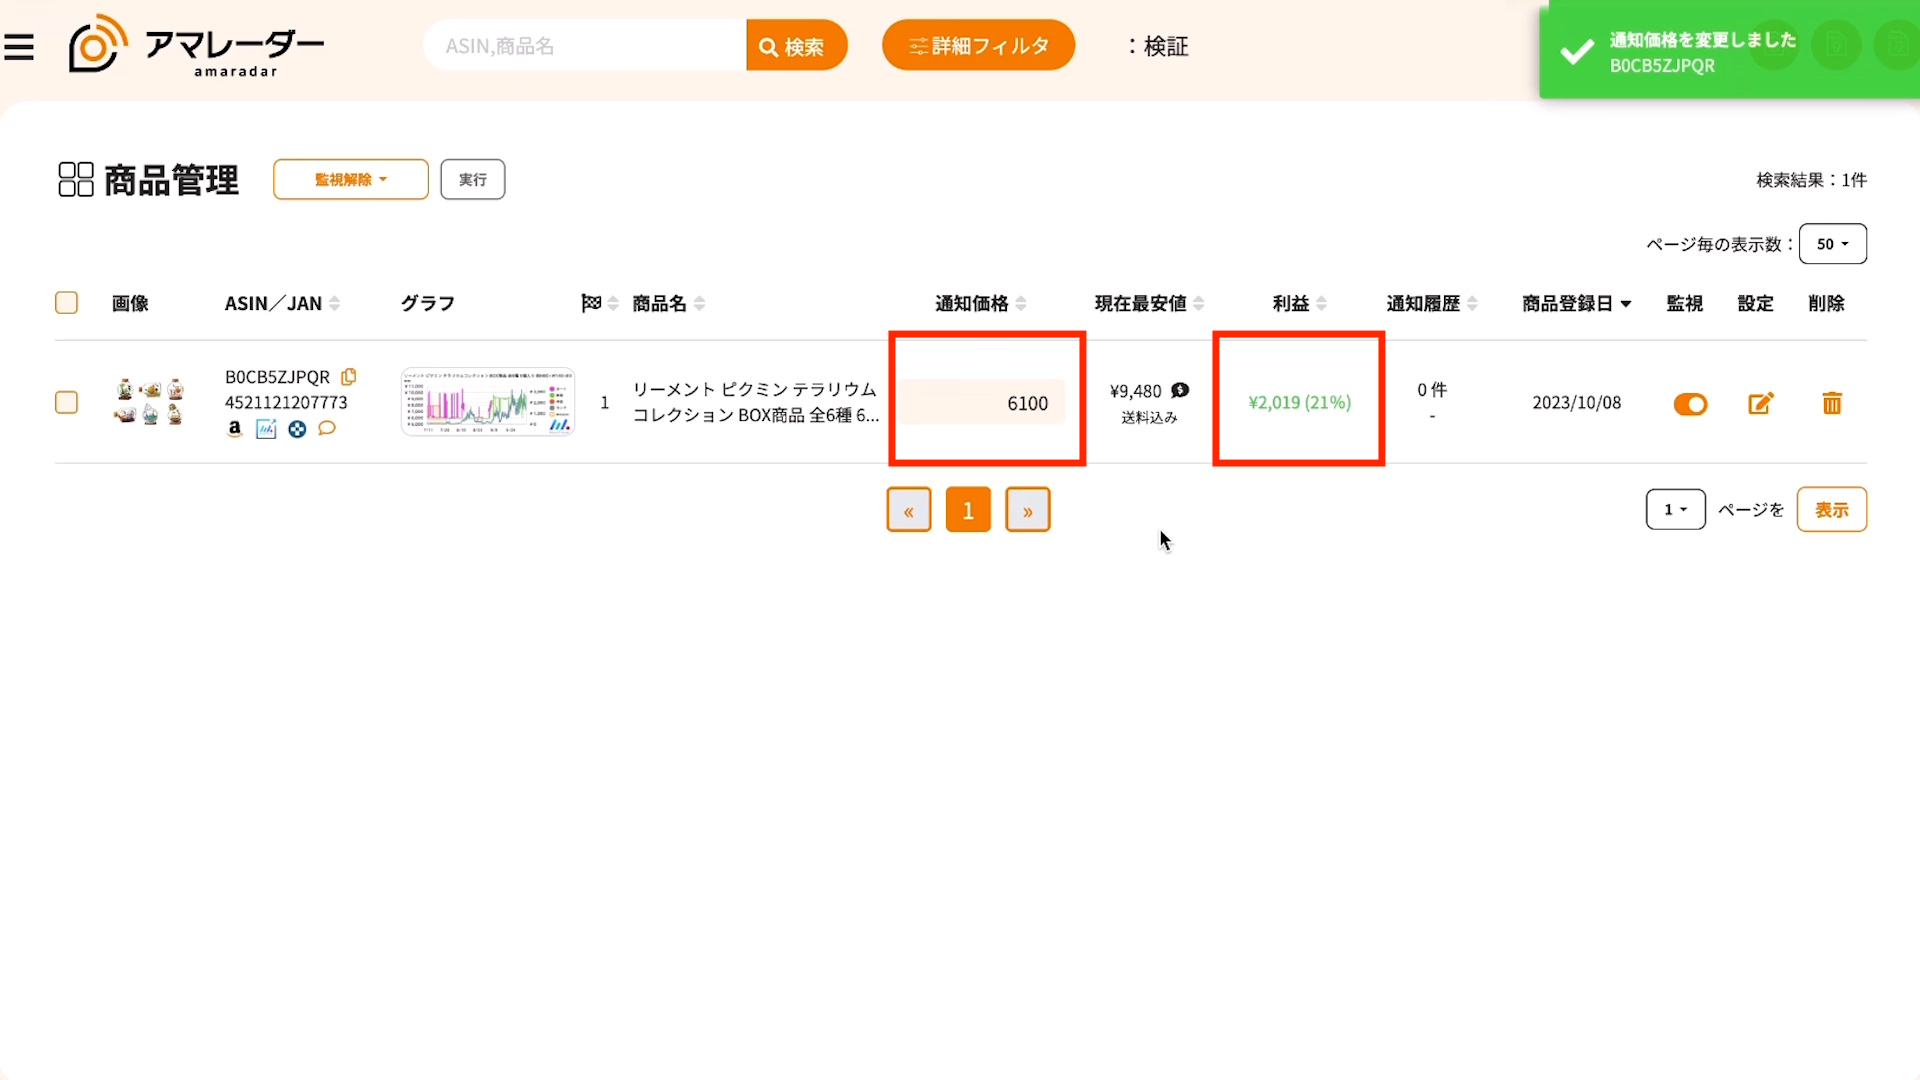Click the ASIN product name search field
Screen dimensions: 1920x1080
coord(585,46)
